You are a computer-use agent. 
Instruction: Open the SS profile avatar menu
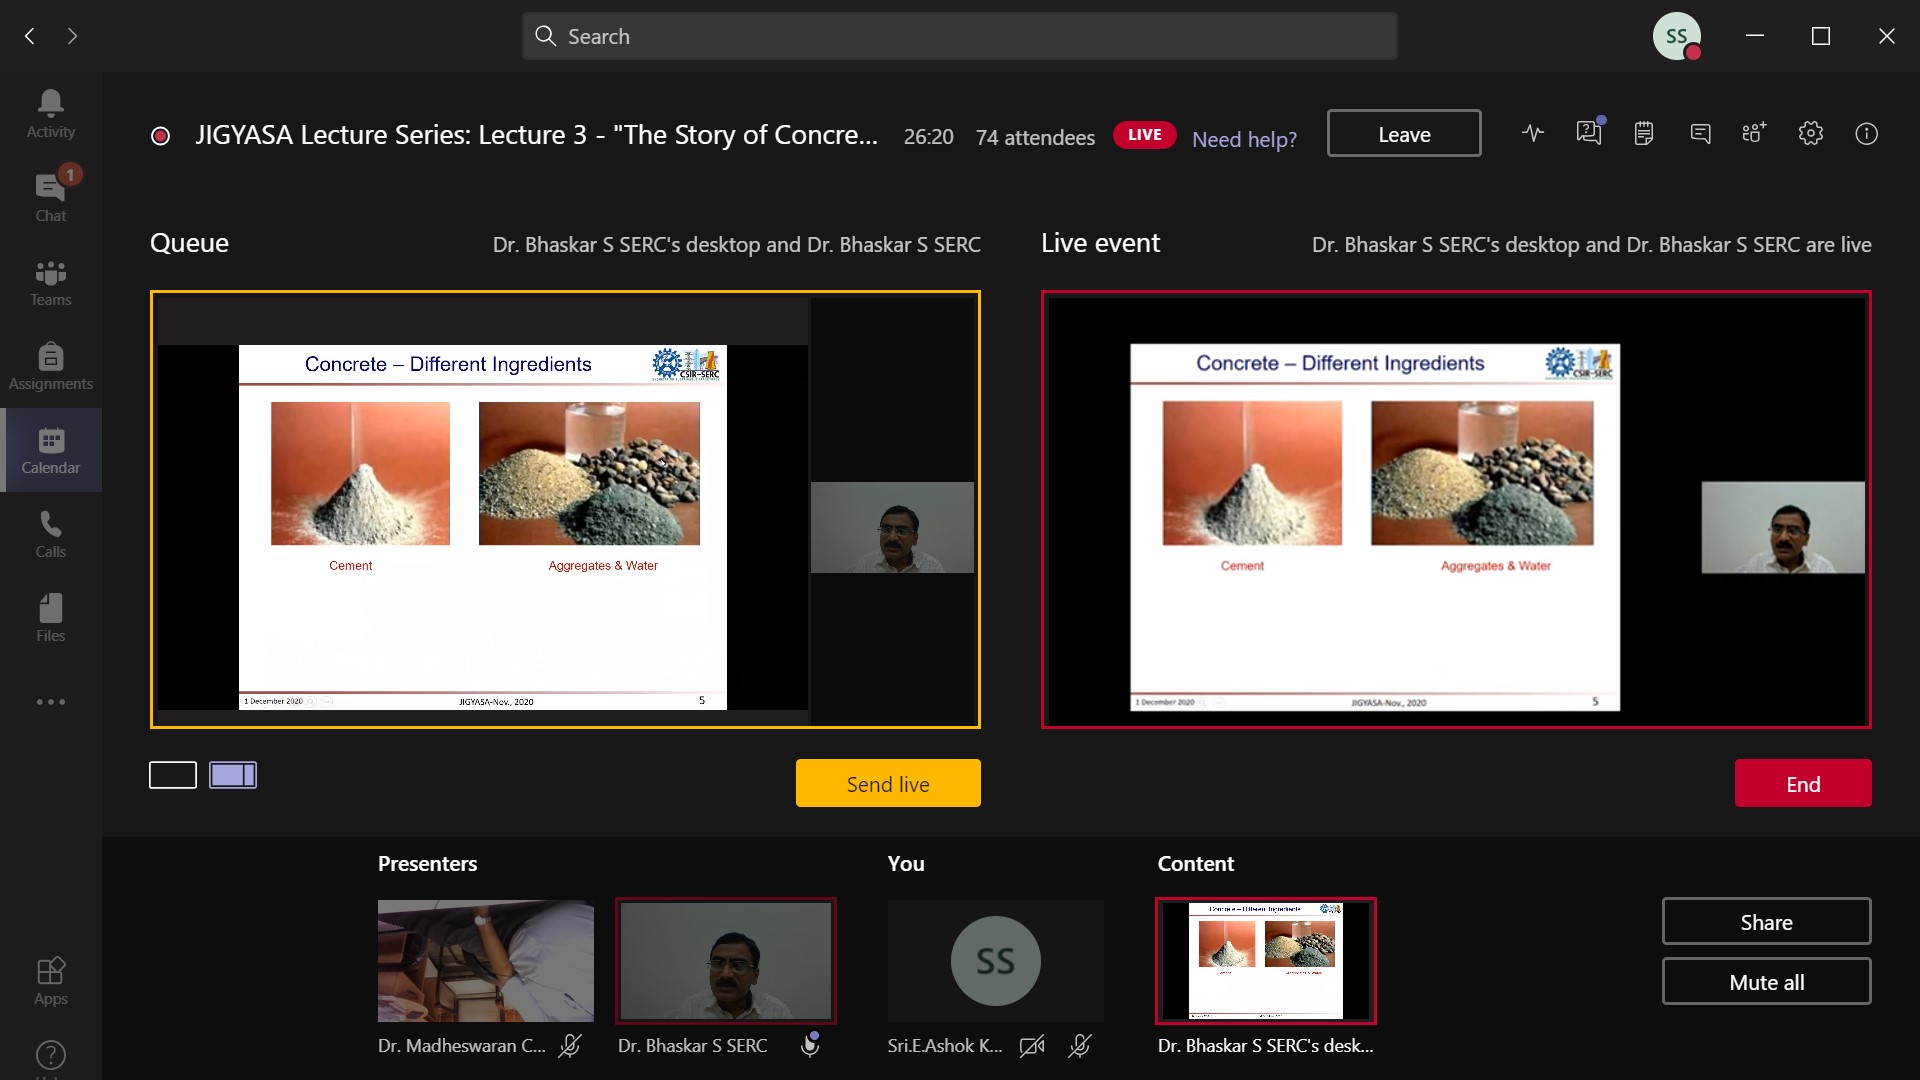pos(1677,36)
